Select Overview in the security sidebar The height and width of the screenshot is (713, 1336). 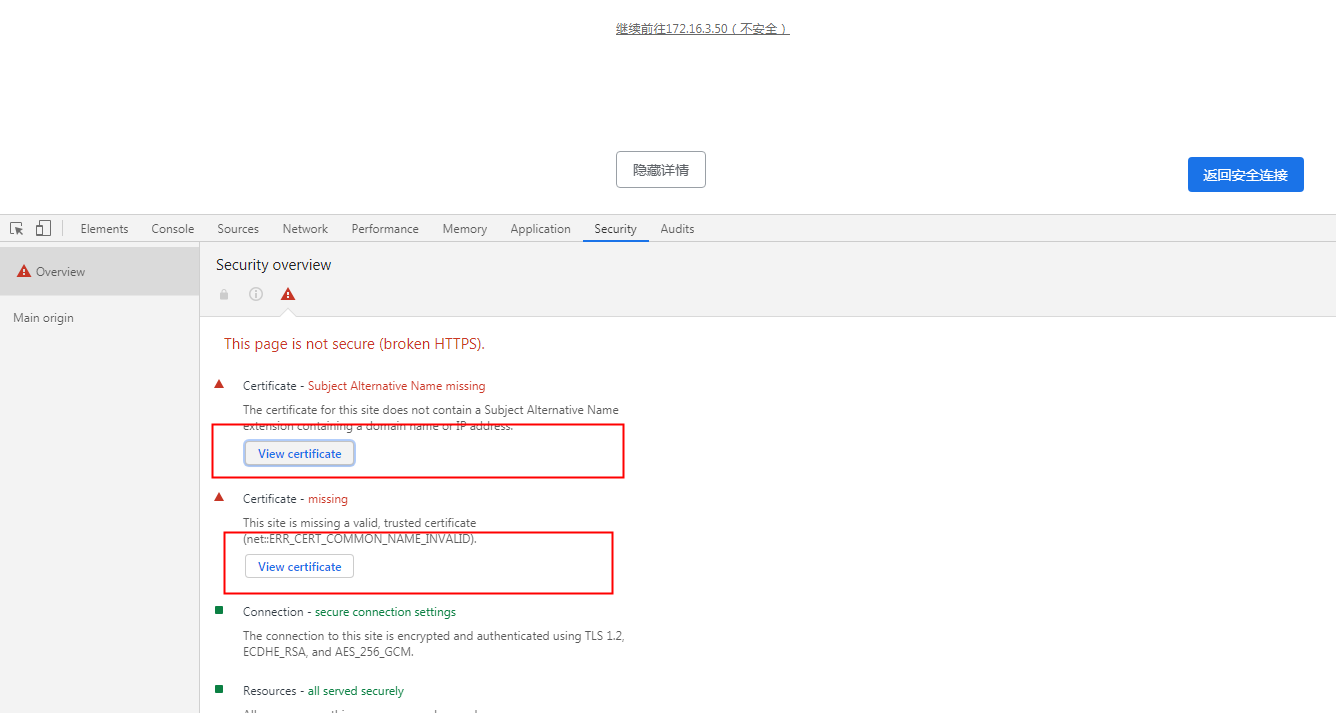tap(100, 271)
